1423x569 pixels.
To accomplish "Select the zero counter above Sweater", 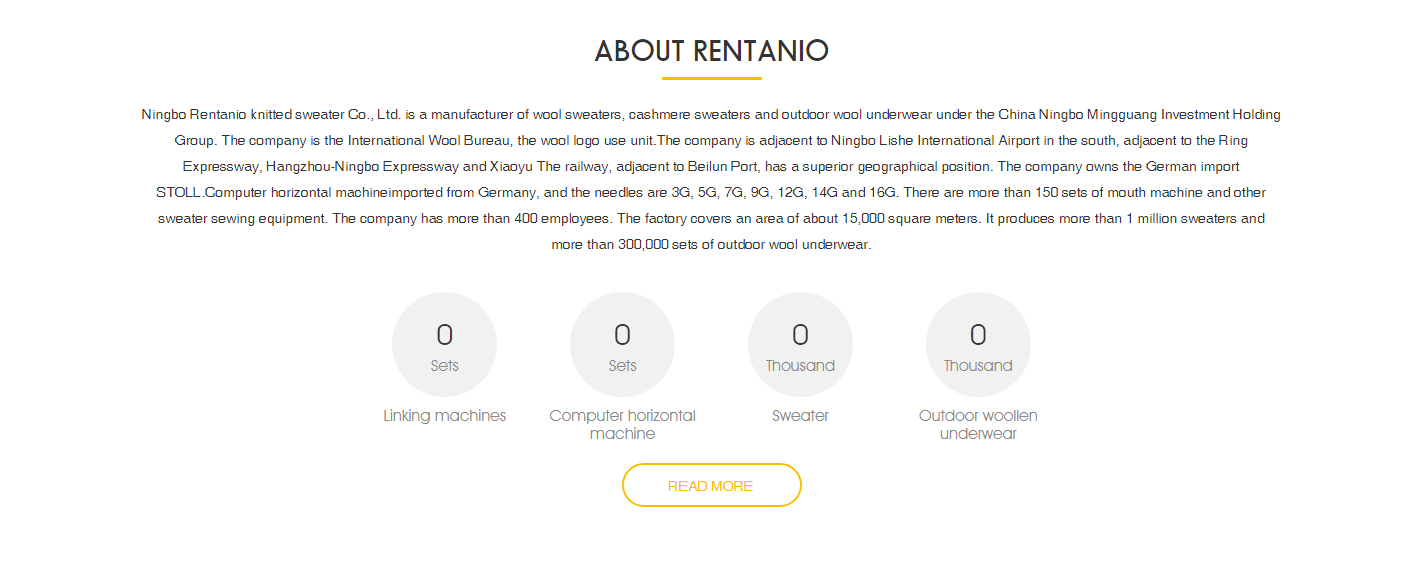I will (x=800, y=335).
